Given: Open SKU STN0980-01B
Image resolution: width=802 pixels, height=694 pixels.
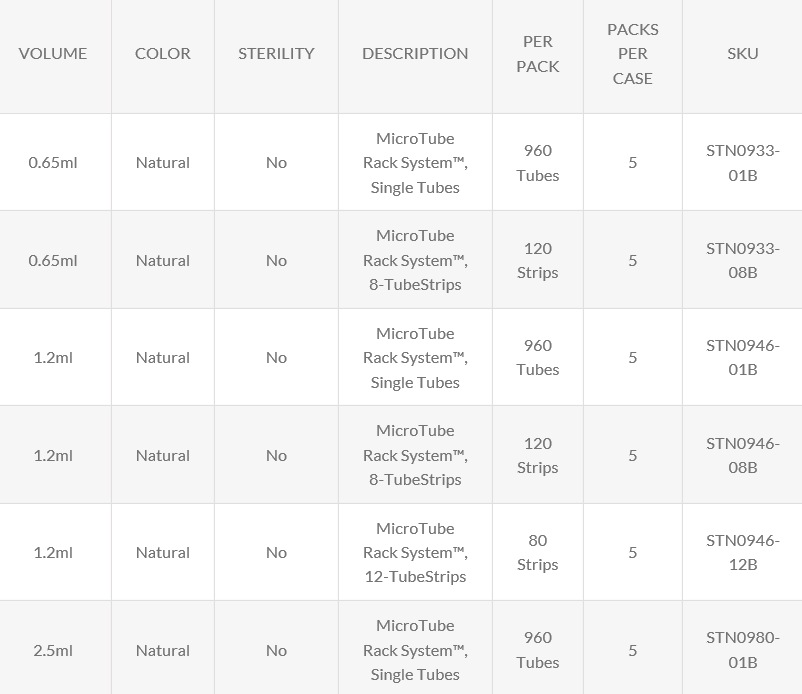Looking at the screenshot, I should (x=742, y=650).
